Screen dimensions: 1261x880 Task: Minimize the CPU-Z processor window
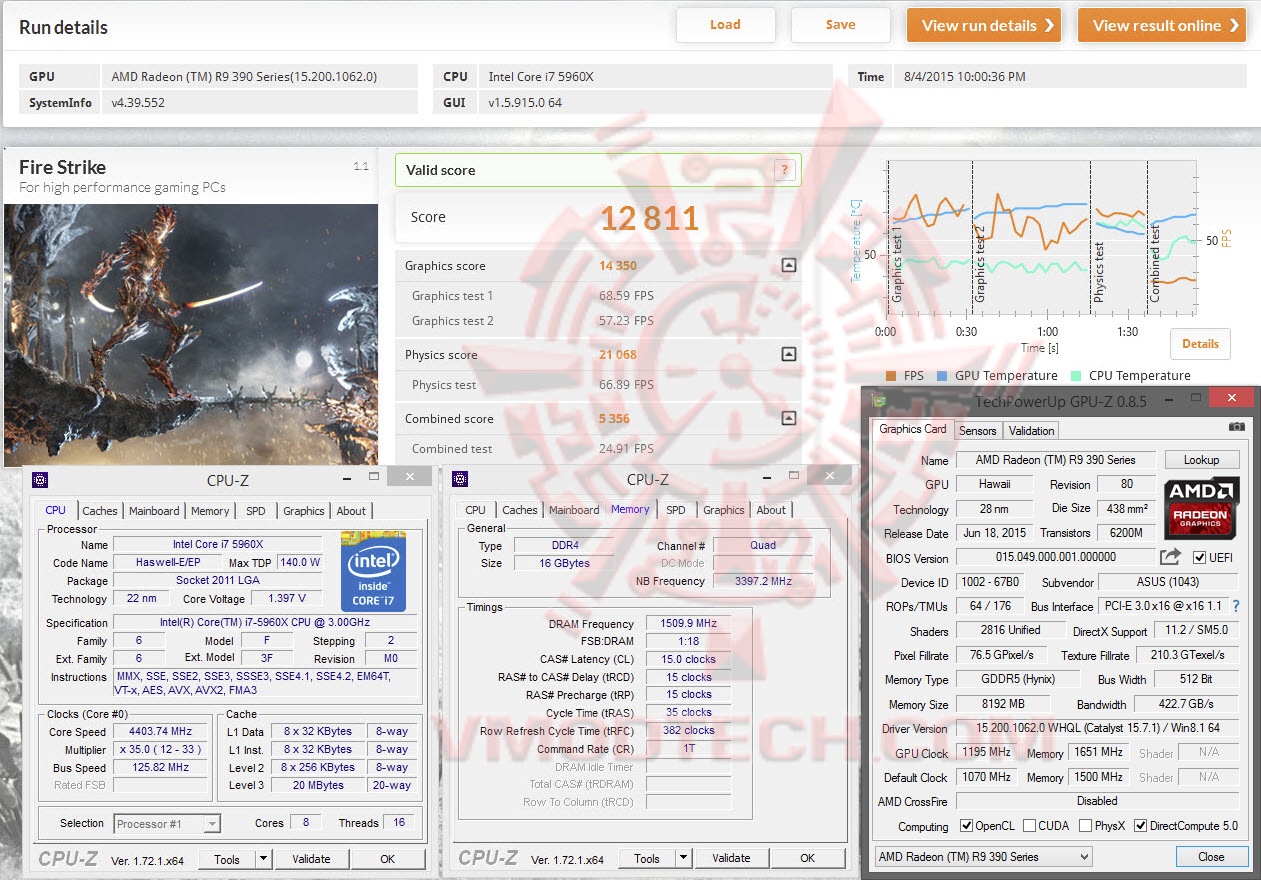tap(346, 479)
